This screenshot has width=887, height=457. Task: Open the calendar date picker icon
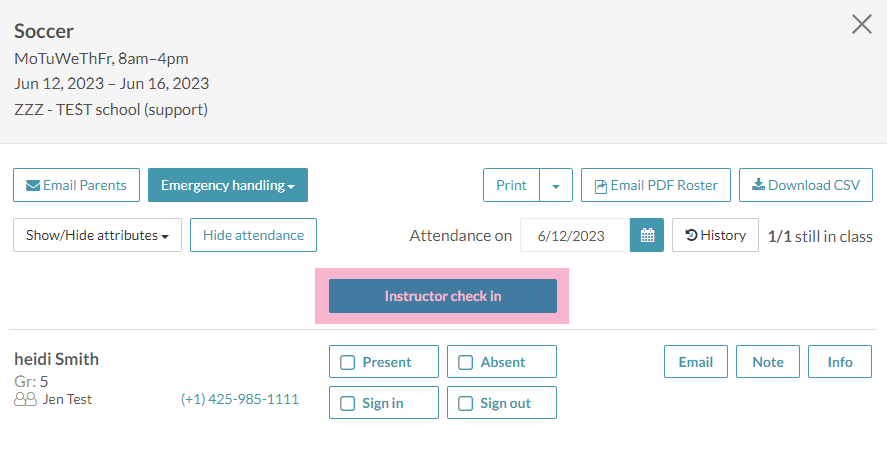click(x=647, y=236)
